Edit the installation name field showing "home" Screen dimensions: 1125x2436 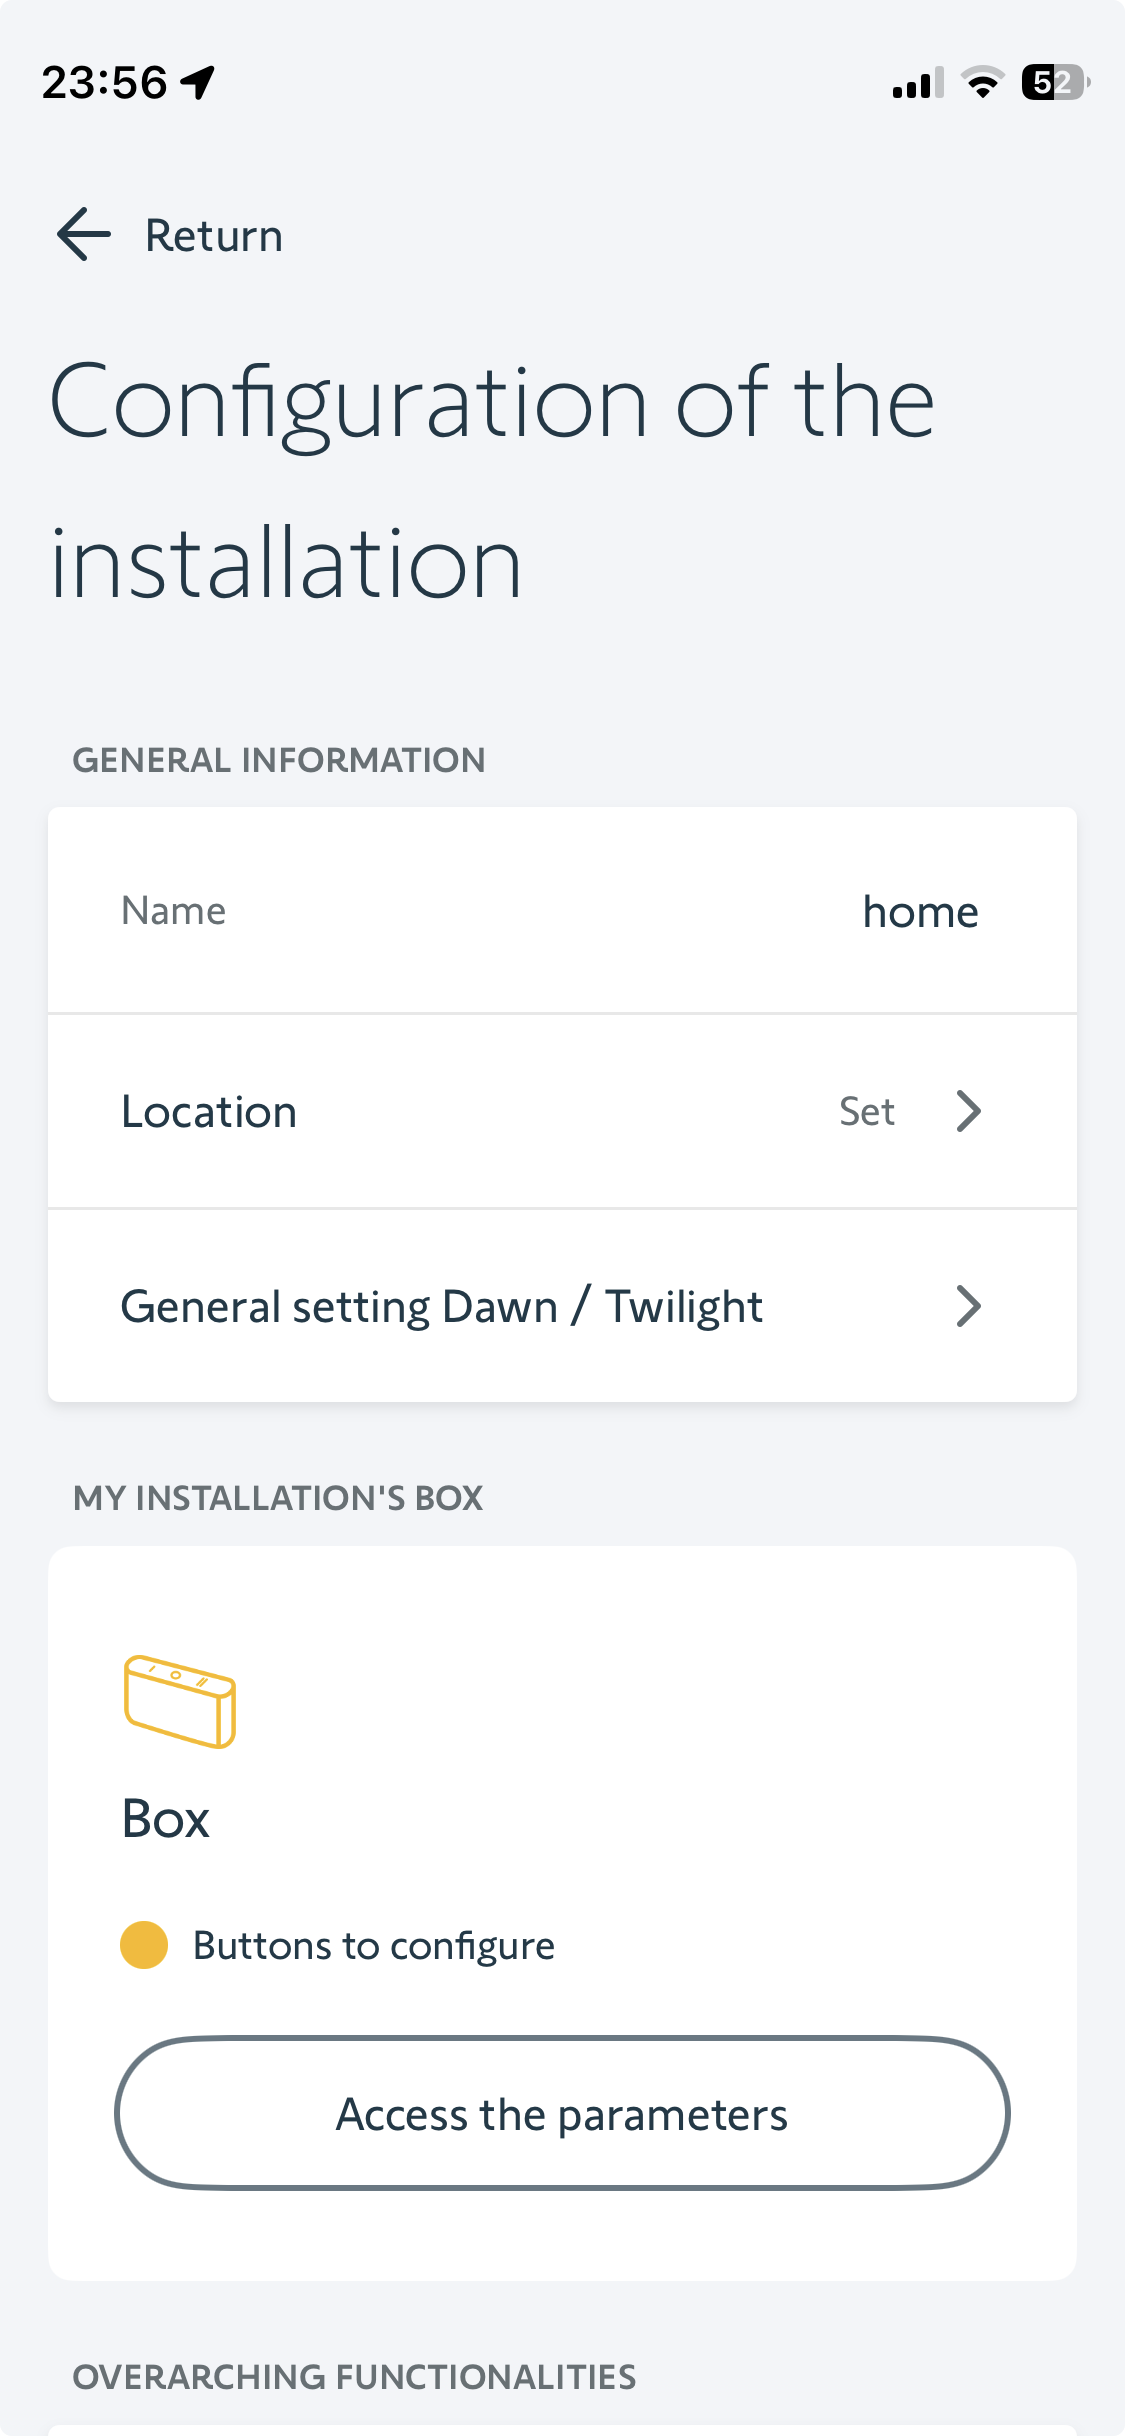[x=920, y=912]
